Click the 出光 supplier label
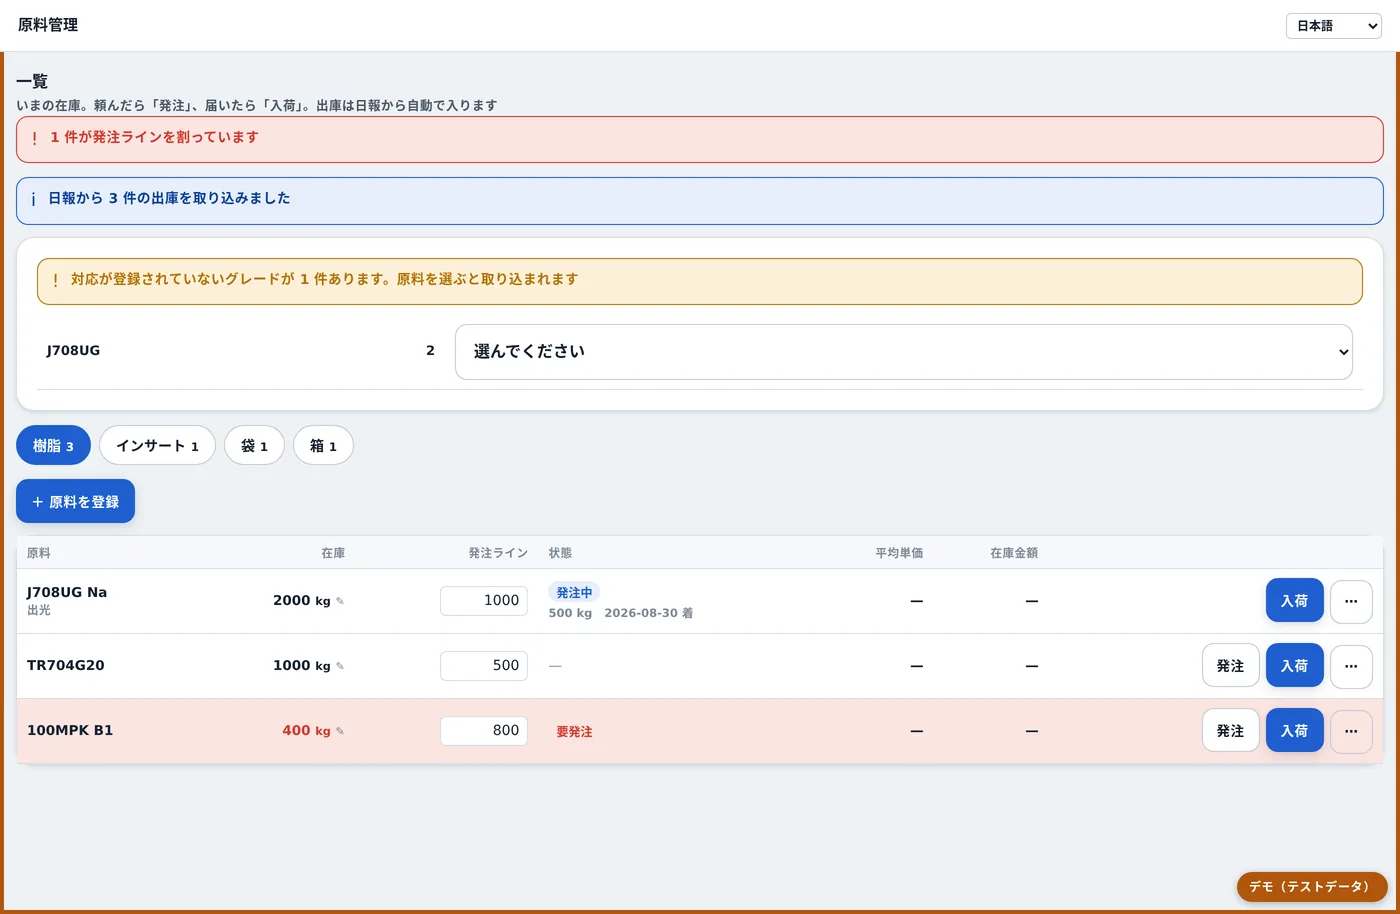Viewport: 1400px width, 914px height. click(39, 610)
